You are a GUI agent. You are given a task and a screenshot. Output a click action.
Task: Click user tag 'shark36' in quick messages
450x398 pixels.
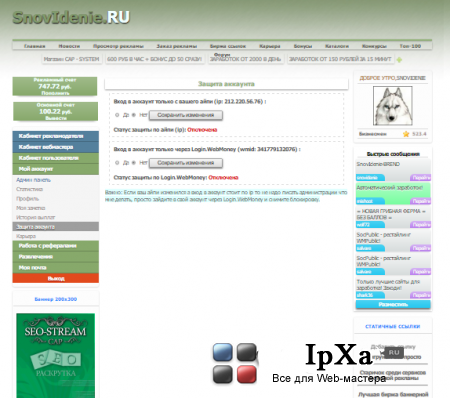click(370, 295)
